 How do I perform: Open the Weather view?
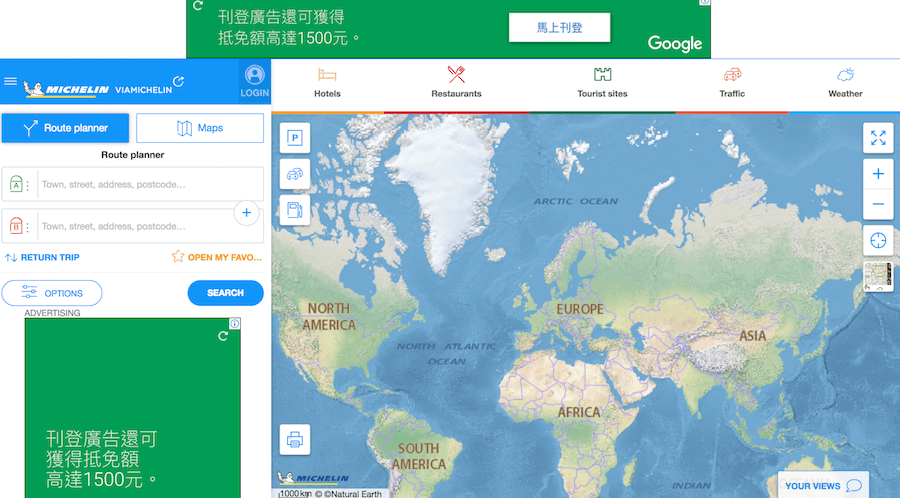[x=845, y=83]
